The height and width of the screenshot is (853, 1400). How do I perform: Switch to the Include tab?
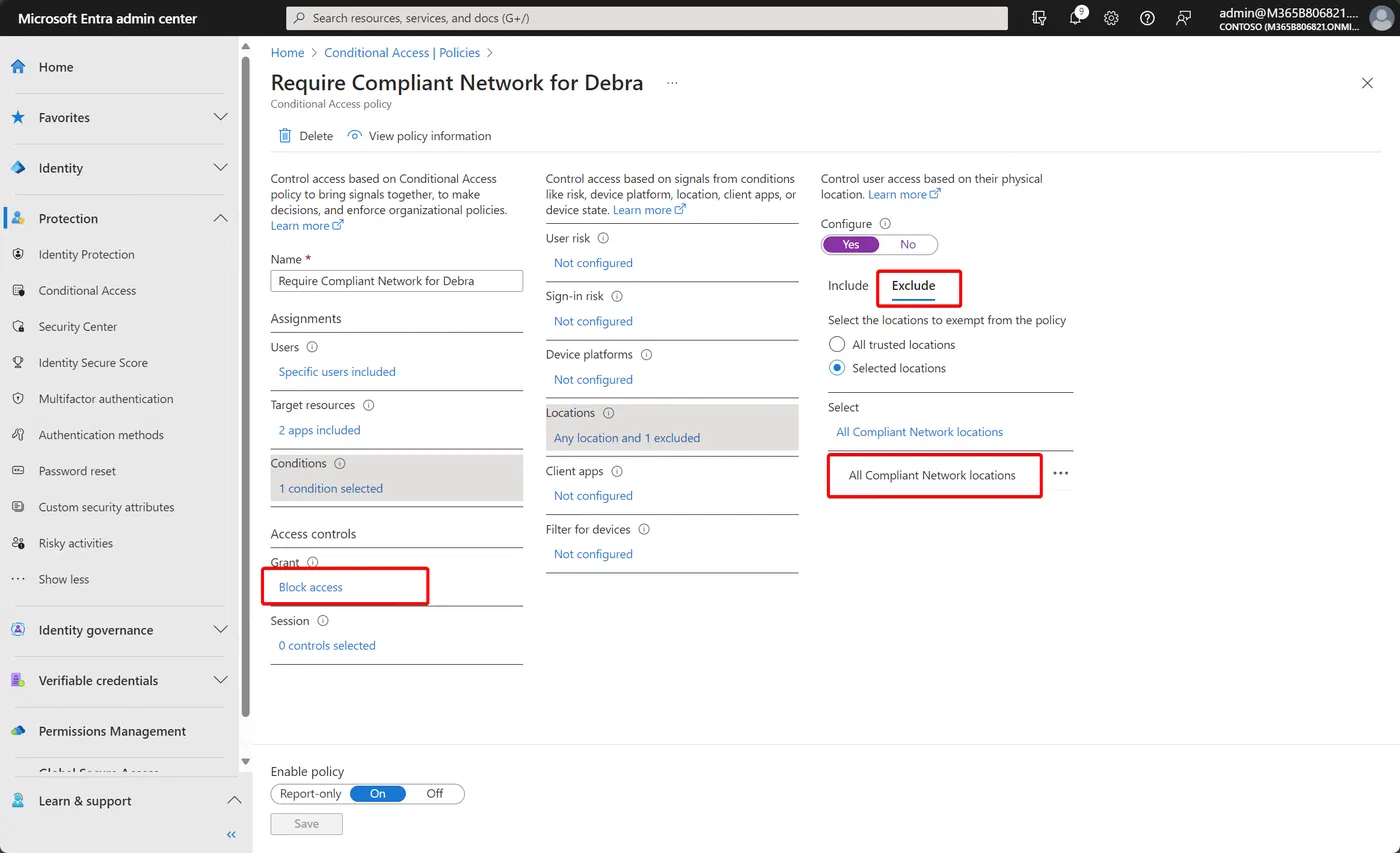tap(848, 286)
